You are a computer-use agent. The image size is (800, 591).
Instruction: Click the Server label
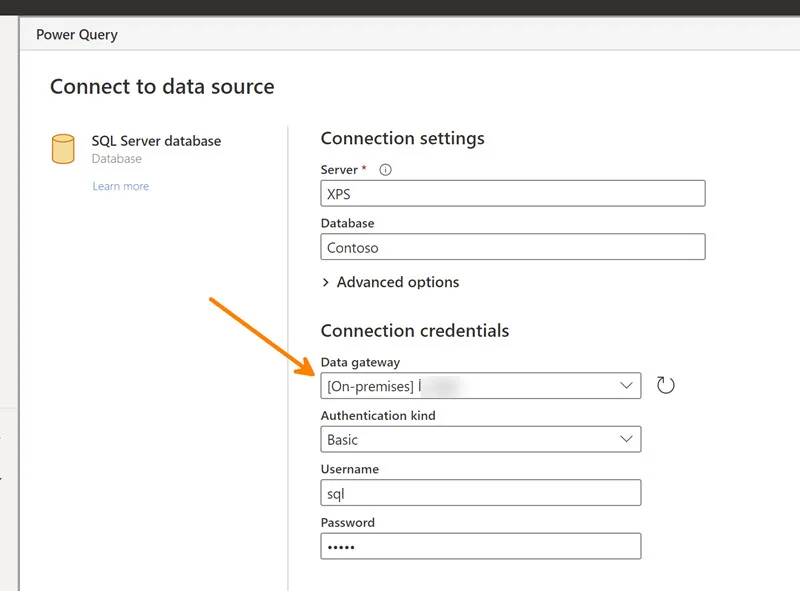tap(339, 170)
